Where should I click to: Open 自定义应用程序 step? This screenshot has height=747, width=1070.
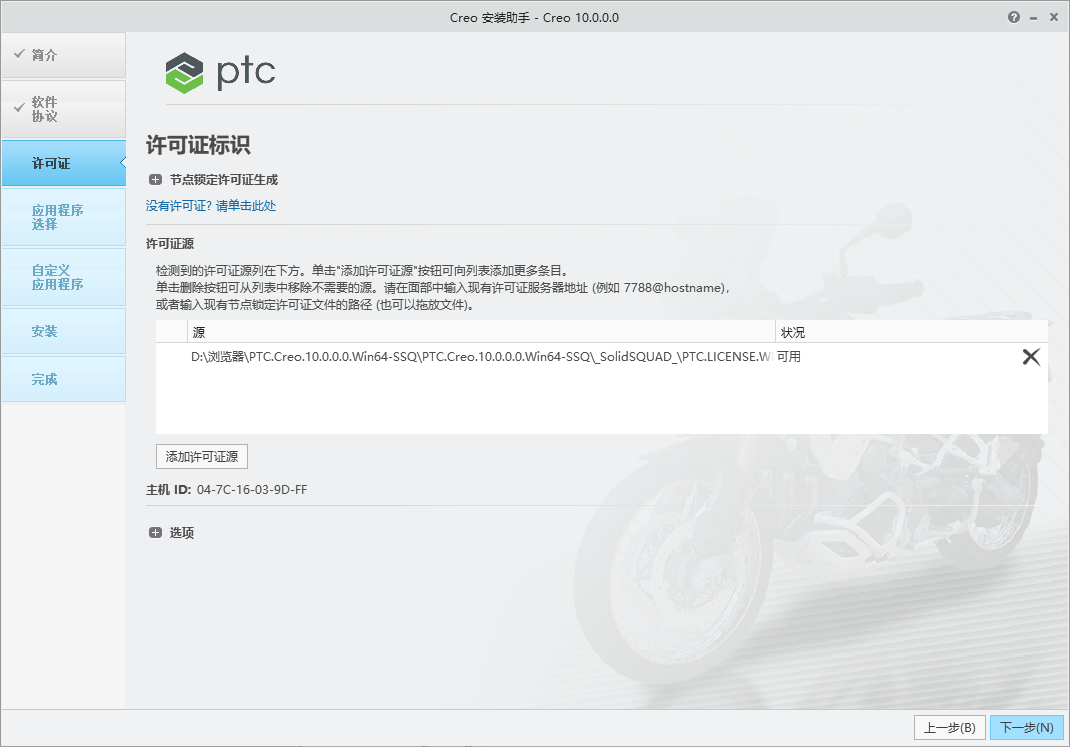[63, 277]
